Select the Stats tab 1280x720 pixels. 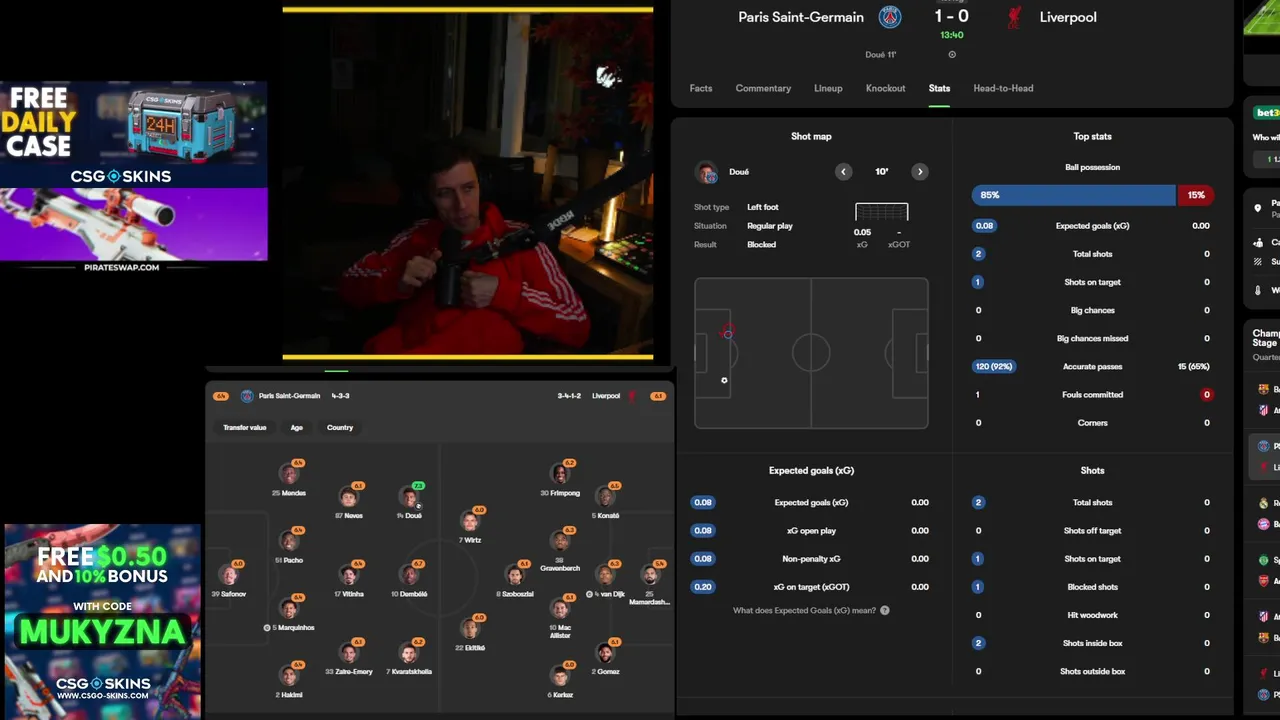click(939, 88)
